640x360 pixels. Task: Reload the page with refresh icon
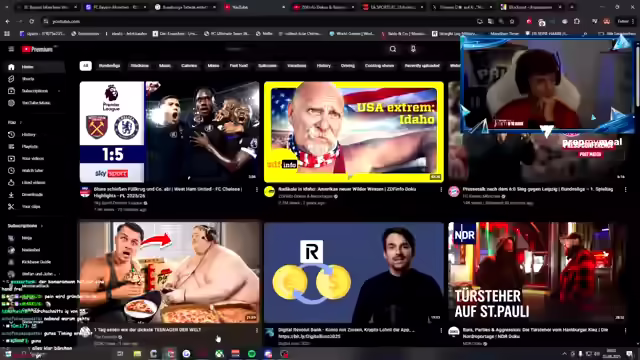[x=32, y=21]
